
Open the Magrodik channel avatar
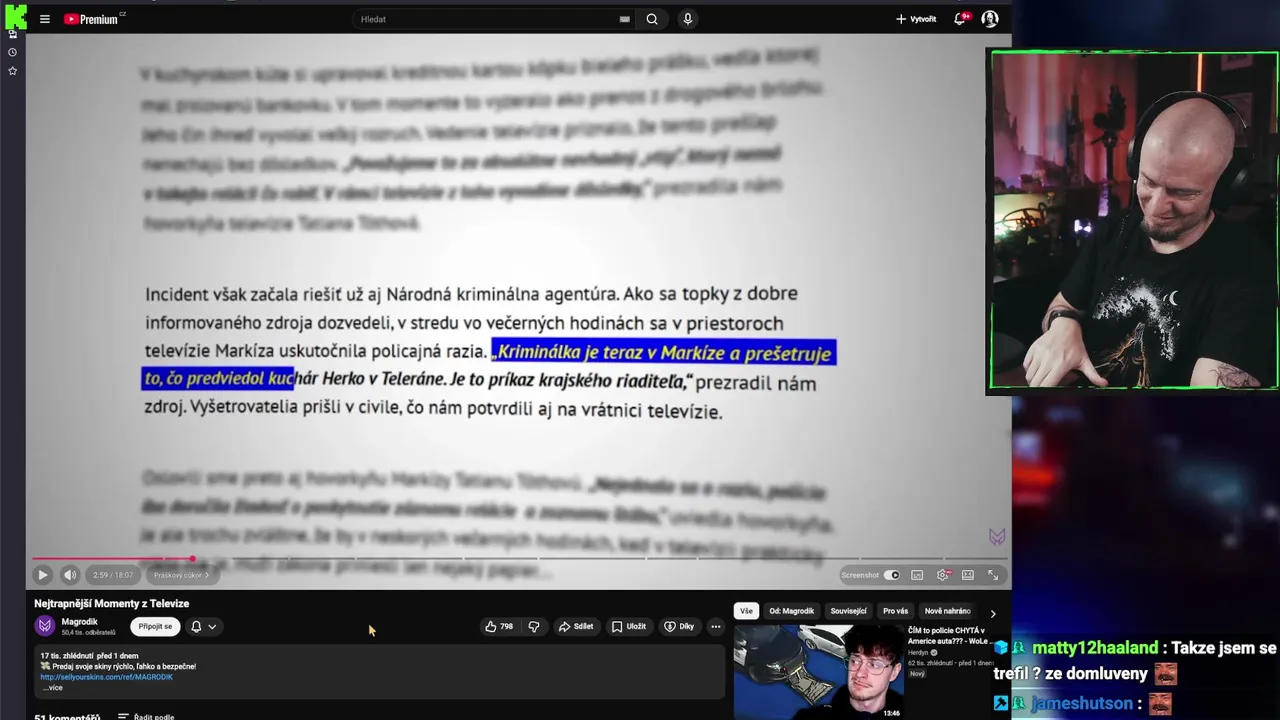pyautogui.click(x=45, y=626)
